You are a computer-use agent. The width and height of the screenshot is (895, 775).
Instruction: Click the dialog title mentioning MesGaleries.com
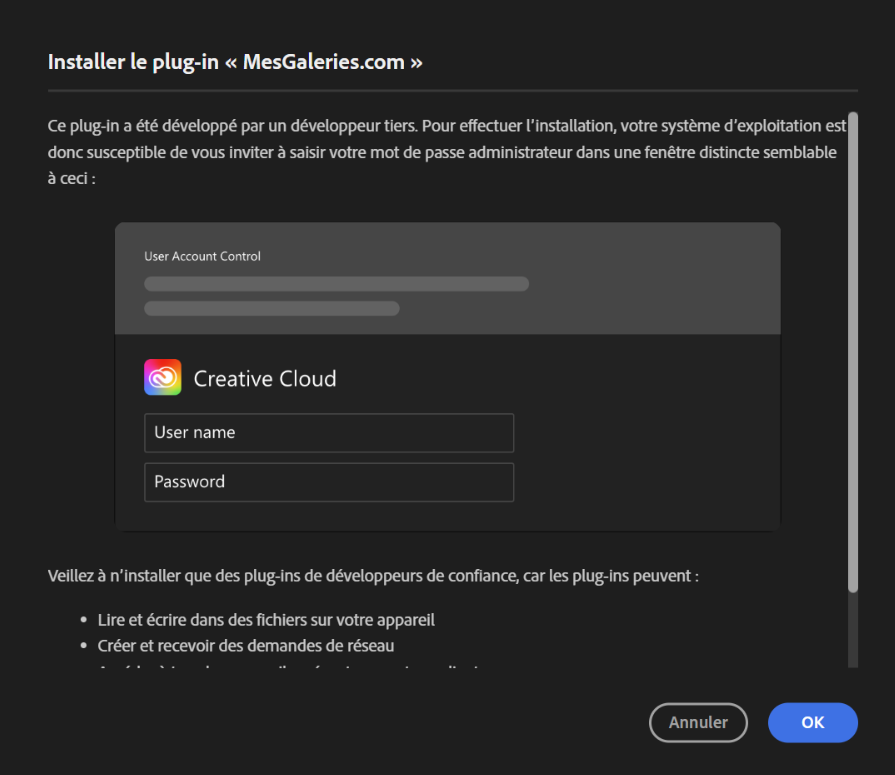pos(235,62)
